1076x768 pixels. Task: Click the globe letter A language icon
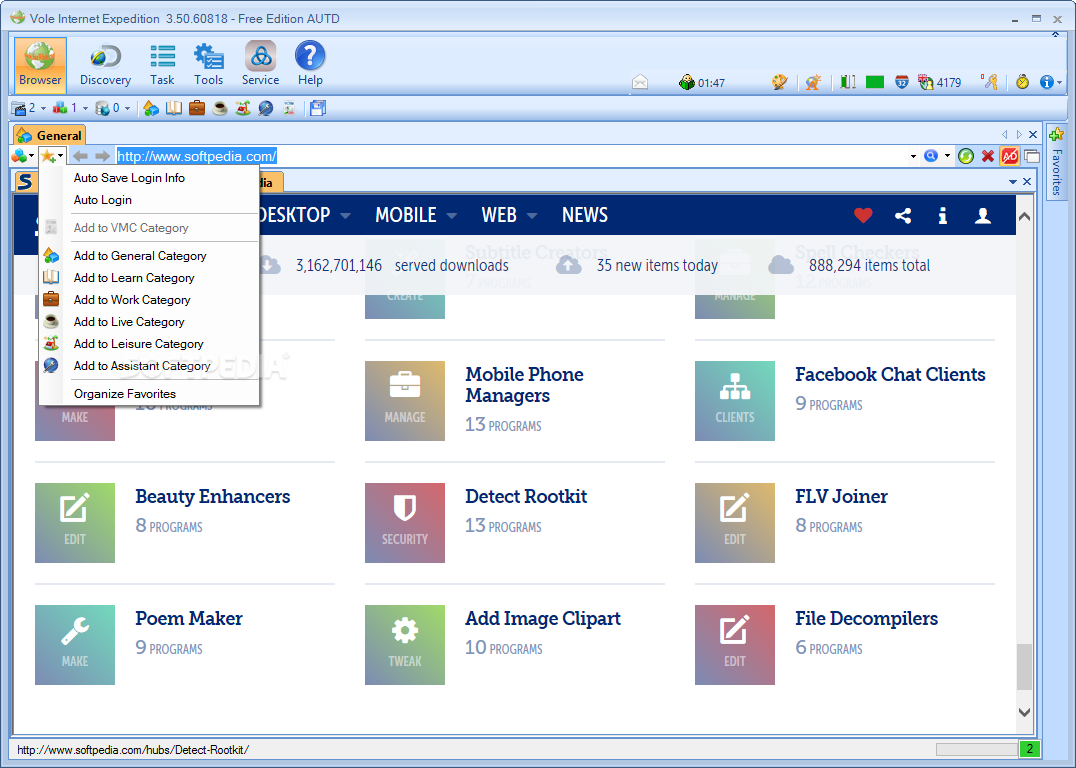click(x=813, y=82)
